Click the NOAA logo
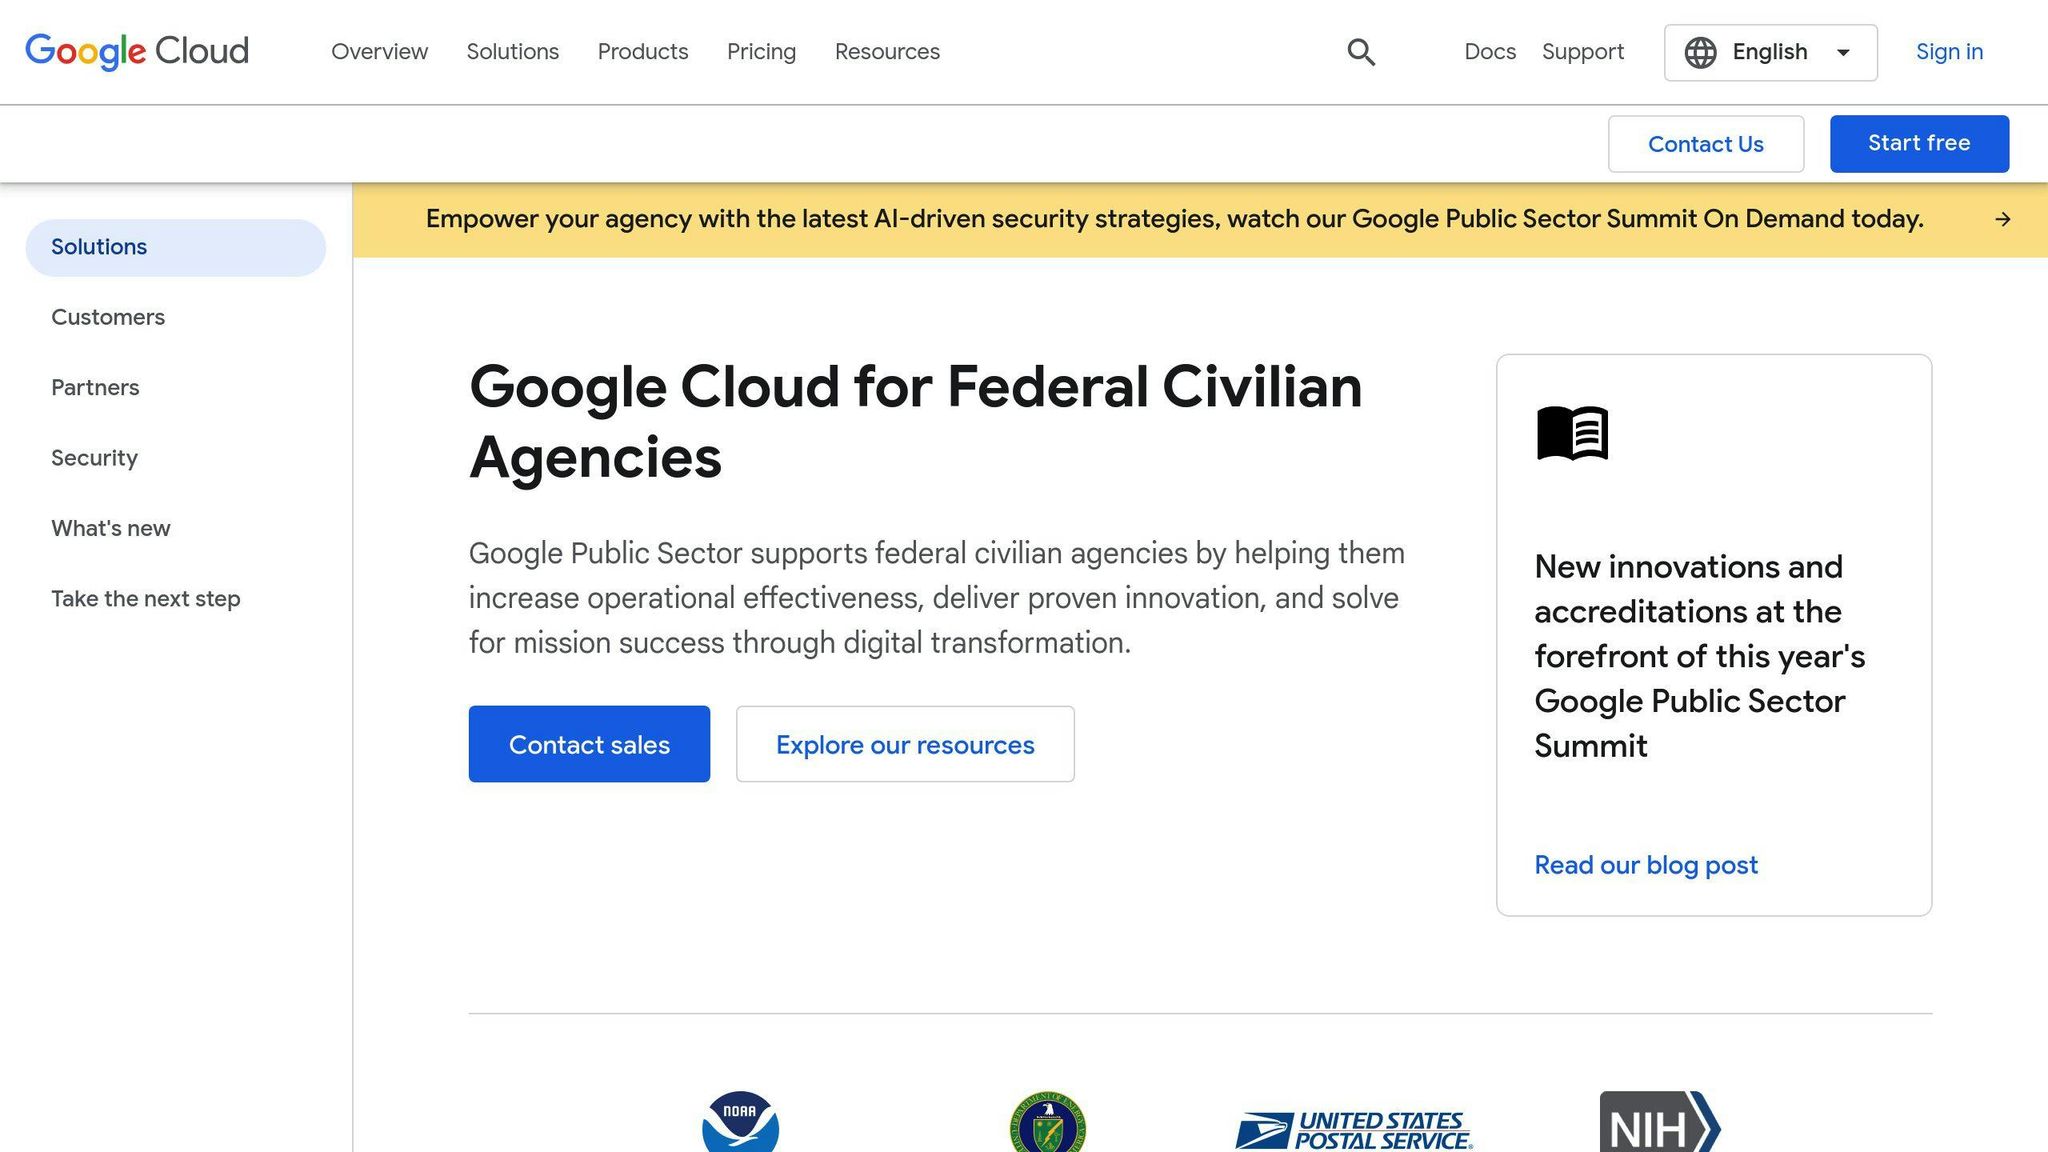Viewport: 2048px width, 1152px height. [x=740, y=1122]
